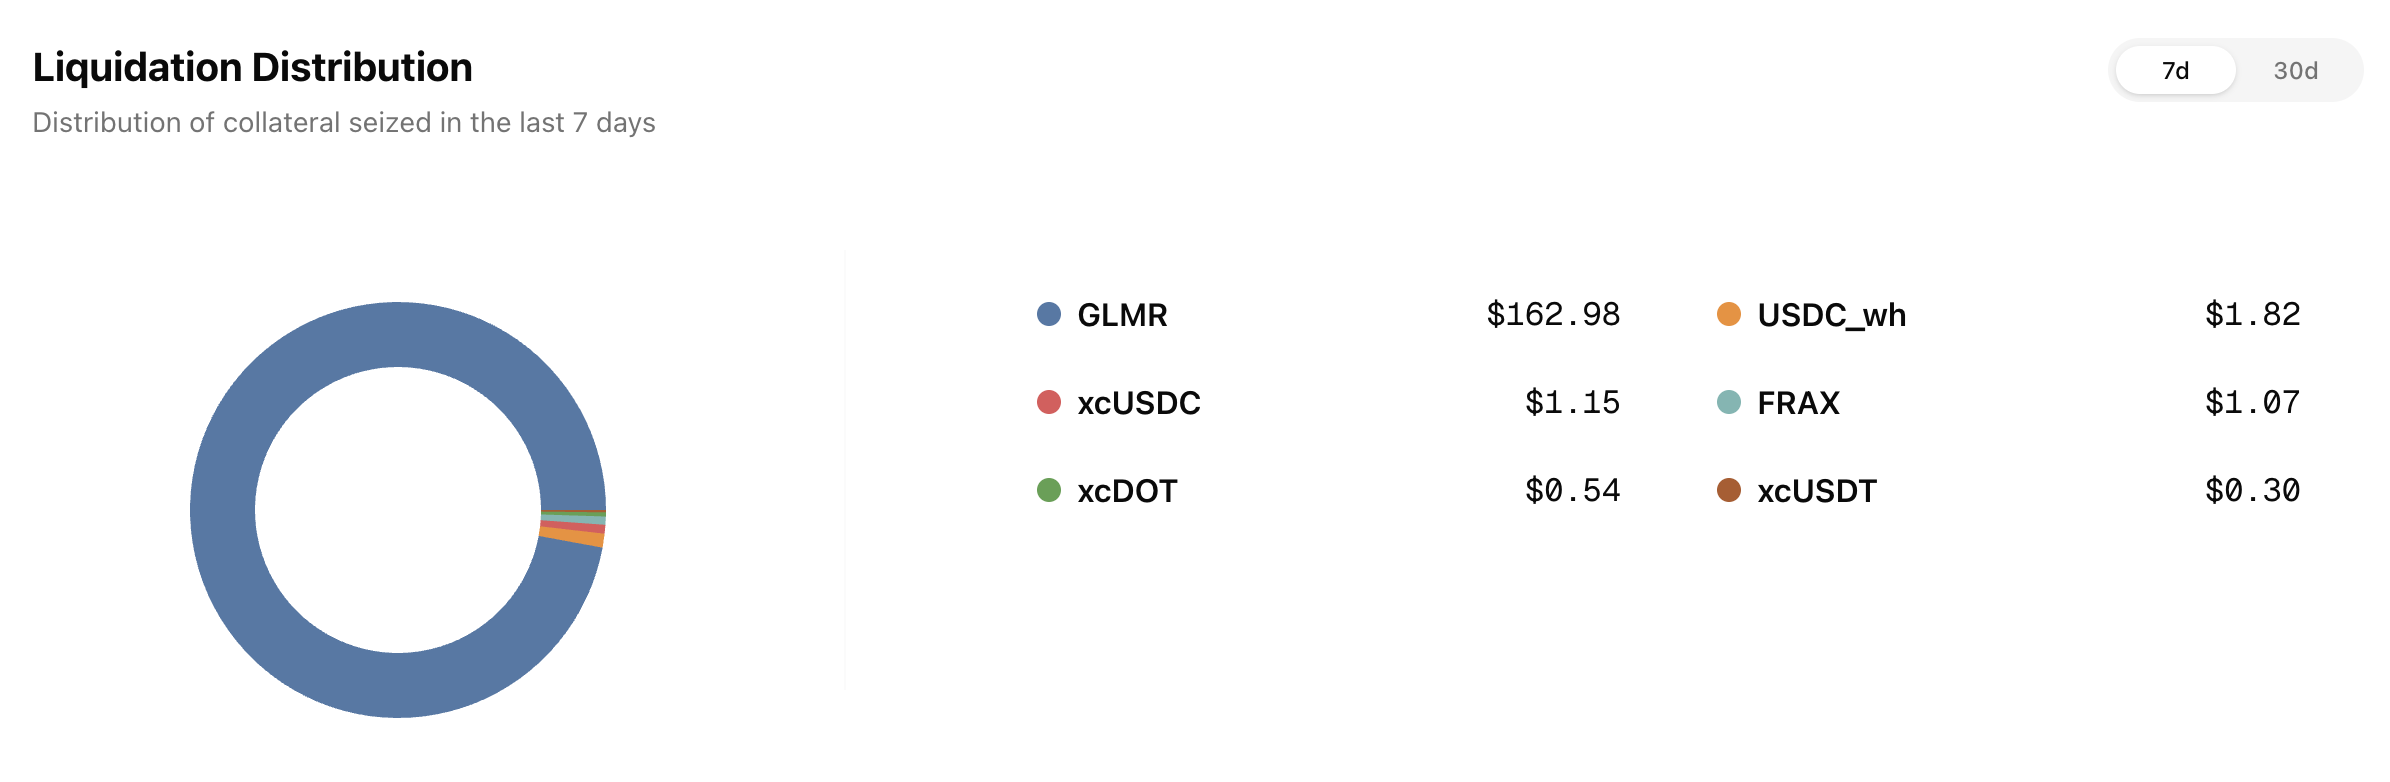
Task: Switch to the 30d time range
Action: tap(2295, 71)
